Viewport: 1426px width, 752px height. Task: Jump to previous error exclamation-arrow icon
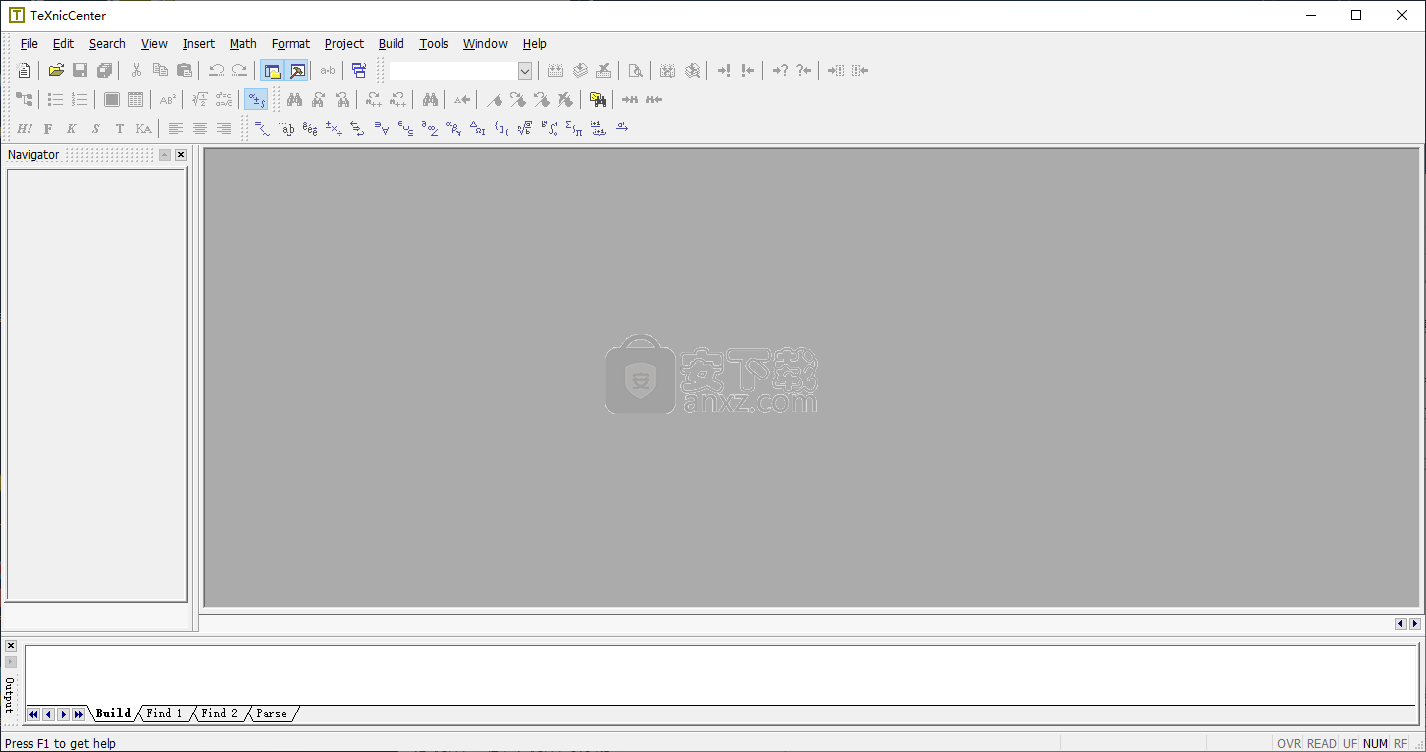pos(748,71)
